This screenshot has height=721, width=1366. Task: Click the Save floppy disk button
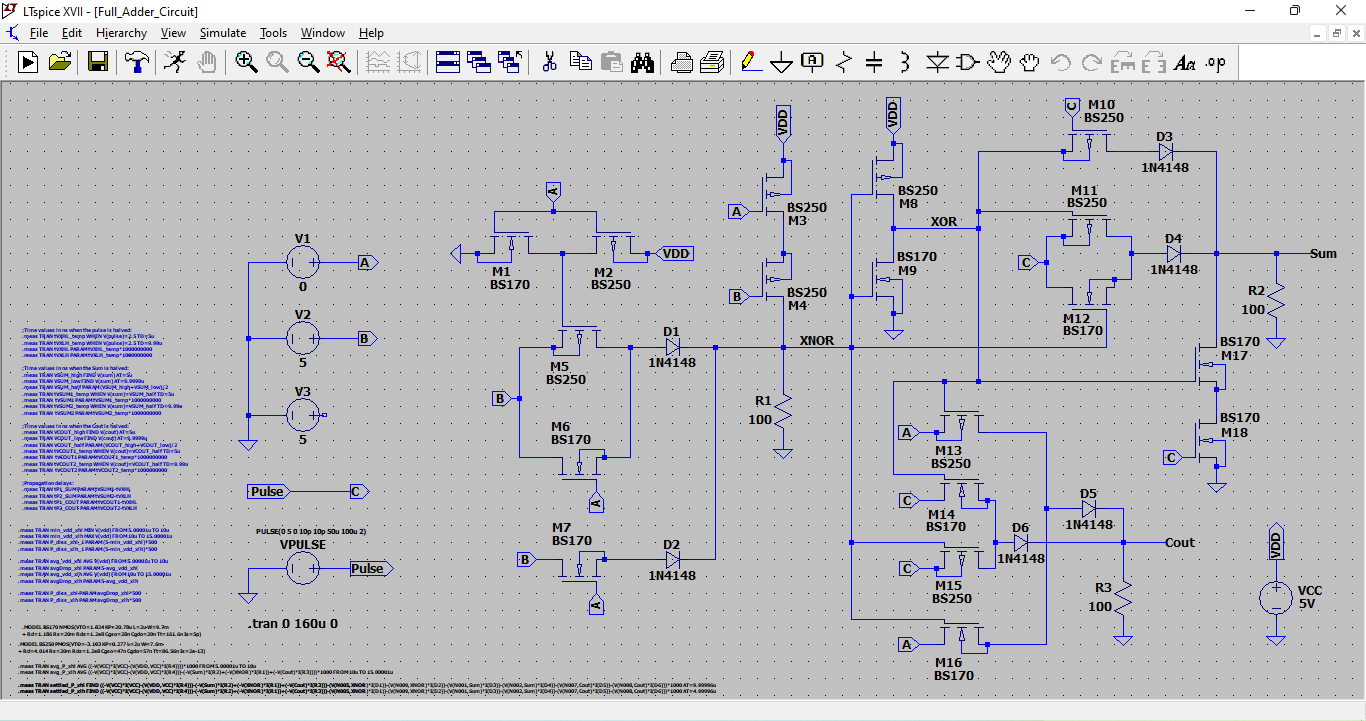pyautogui.click(x=98, y=62)
